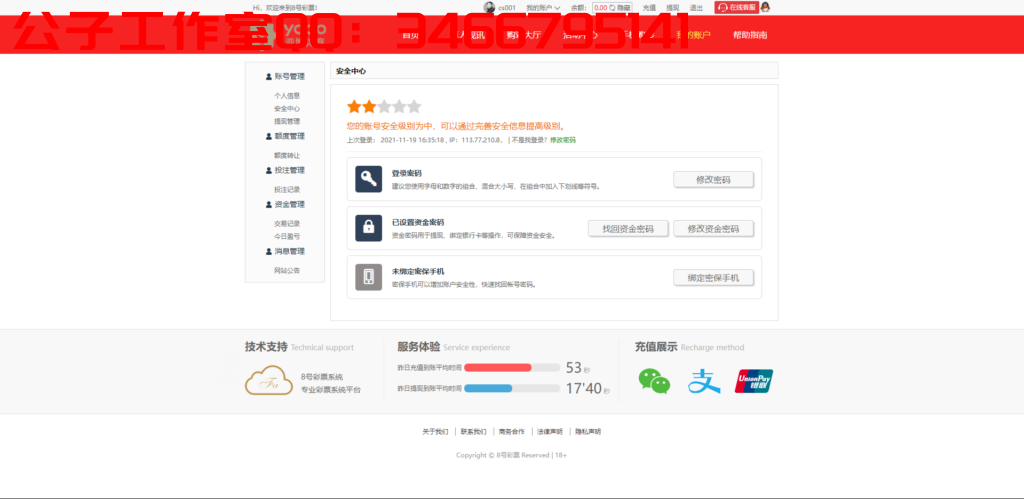Open 投注记录 in sidebar
This screenshot has width=1024, height=499.
[287, 189]
